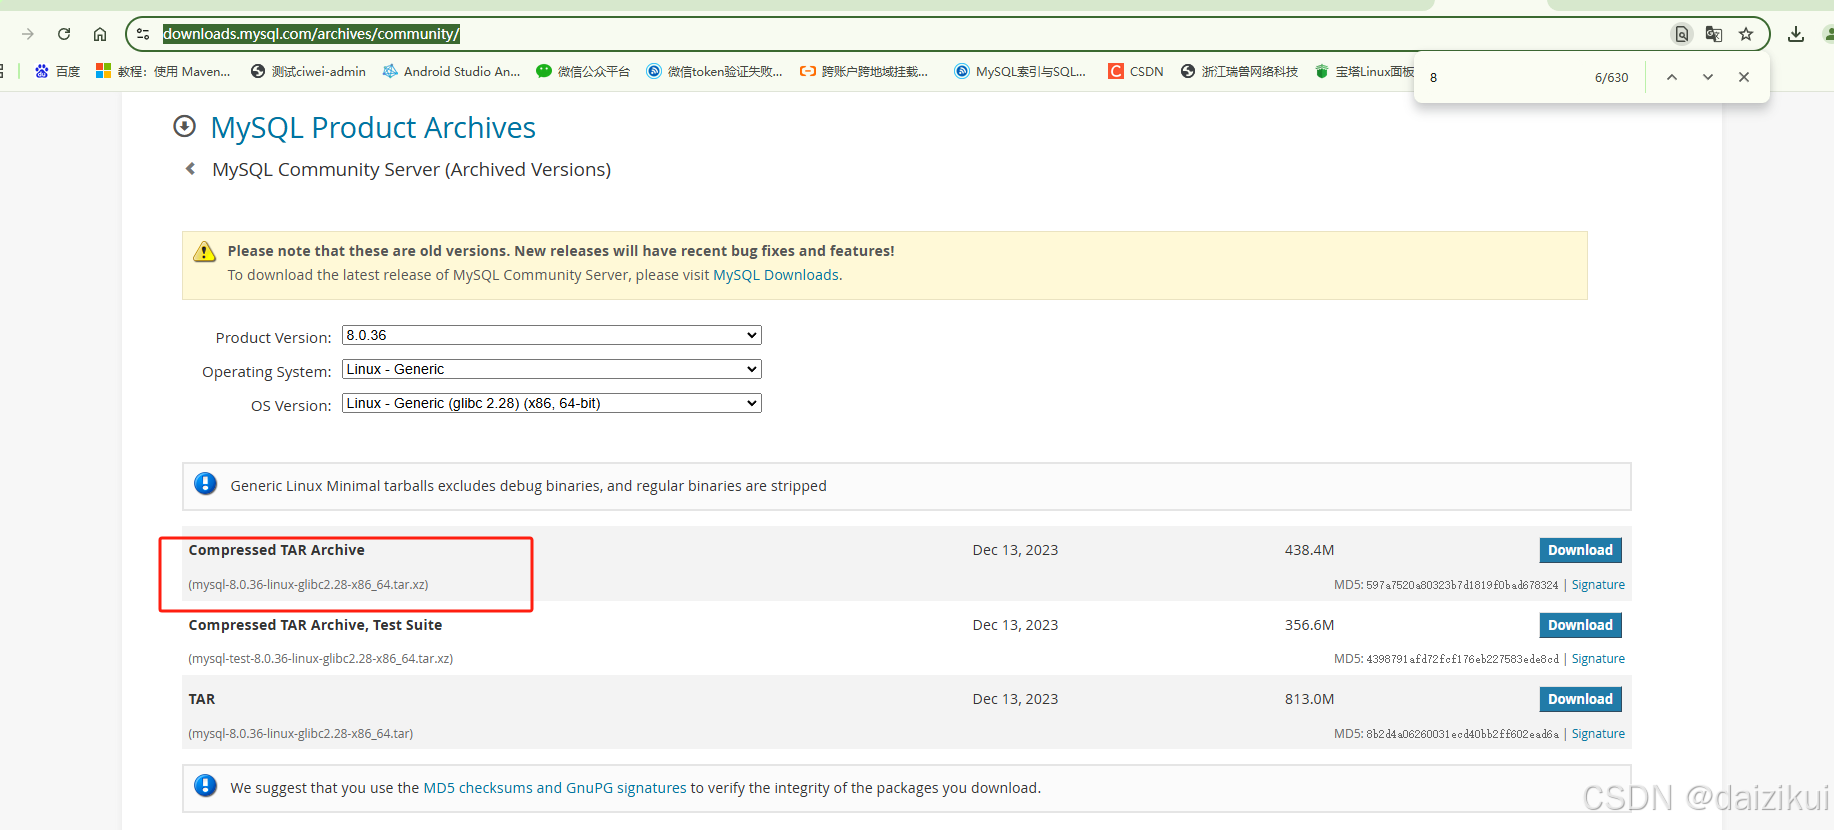Viewport: 1834px width, 830px height.
Task: Click the browser forward arrow
Action: point(28,34)
